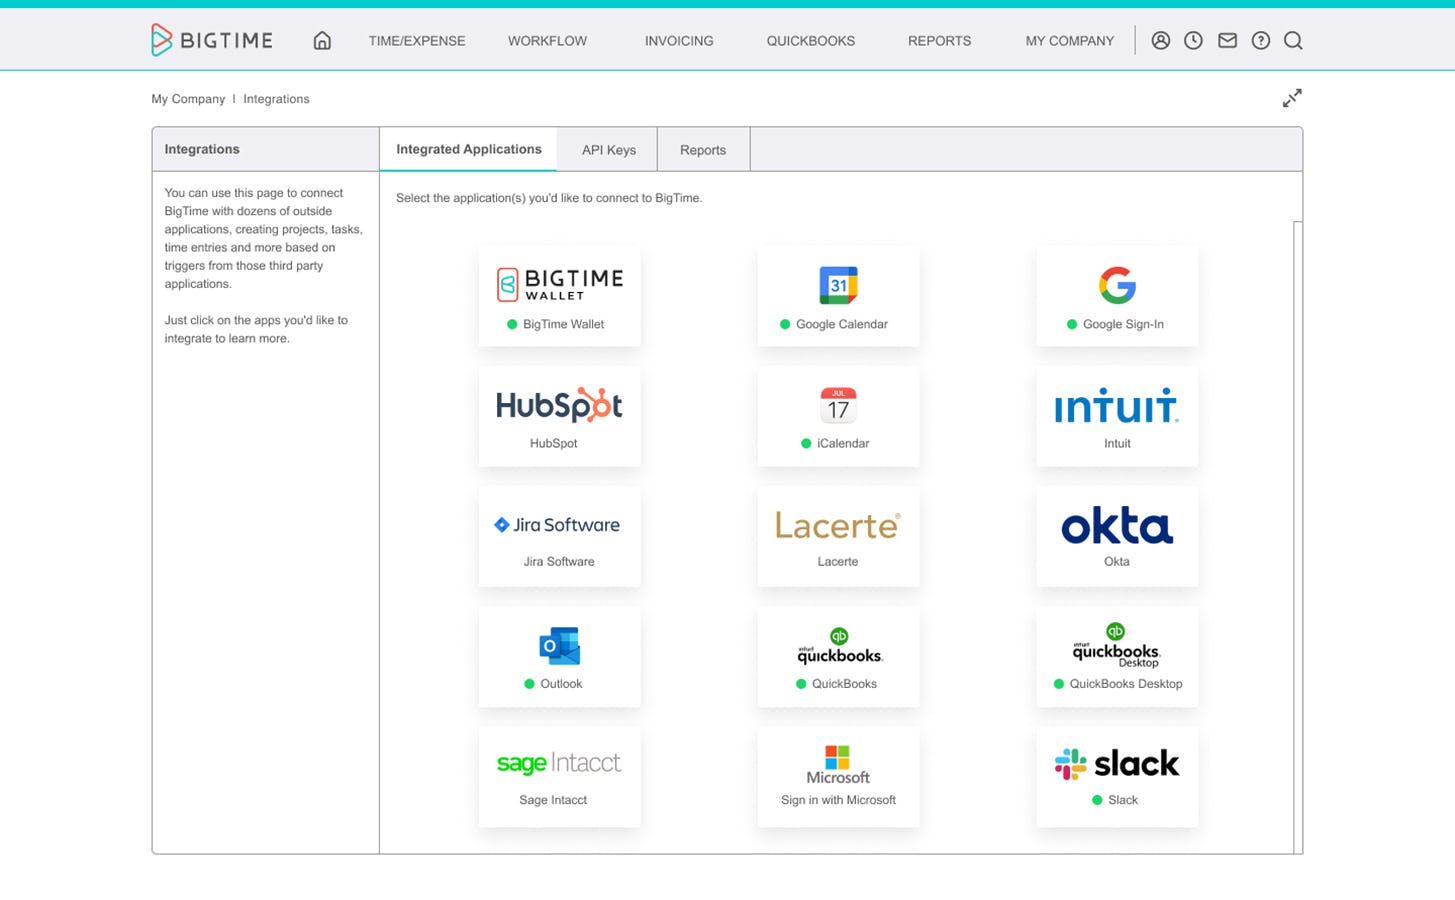Click the "Sign in with Microsoft" caption
Viewport: 1455px width, 900px height.
click(838, 800)
